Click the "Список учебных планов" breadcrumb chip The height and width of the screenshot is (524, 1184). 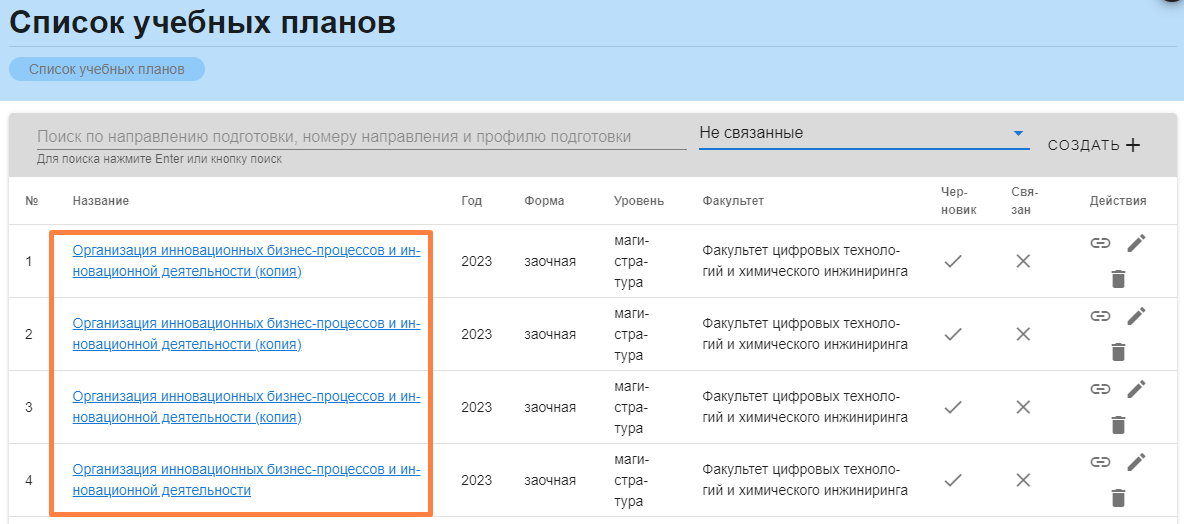click(107, 69)
